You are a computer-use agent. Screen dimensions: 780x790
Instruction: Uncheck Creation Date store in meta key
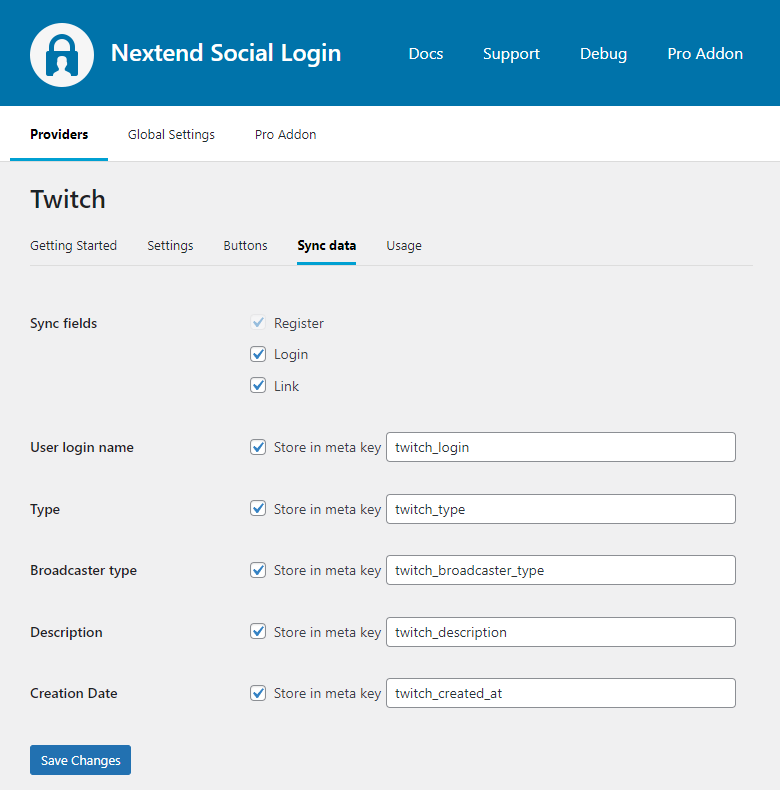258,693
